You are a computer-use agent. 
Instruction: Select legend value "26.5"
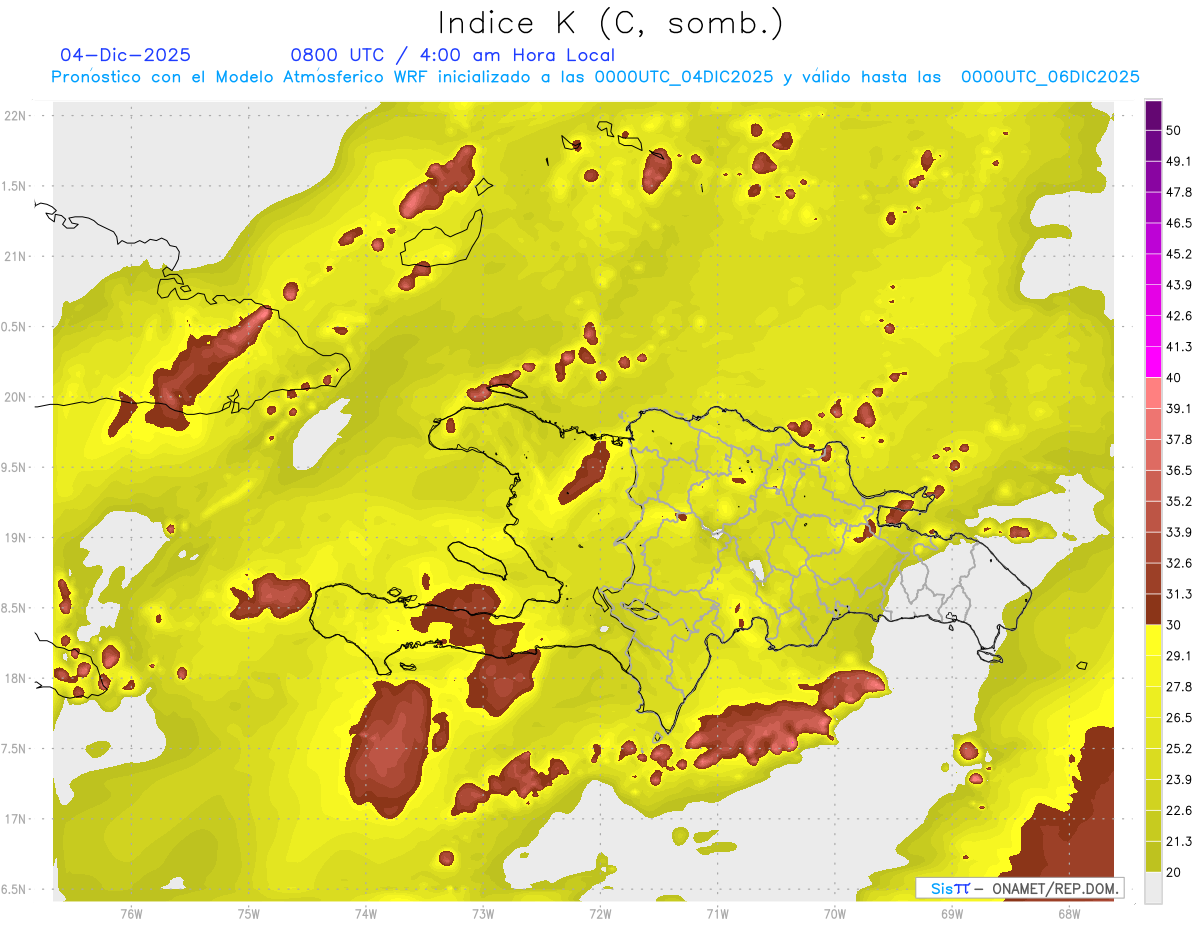click(x=1179, y=718)
